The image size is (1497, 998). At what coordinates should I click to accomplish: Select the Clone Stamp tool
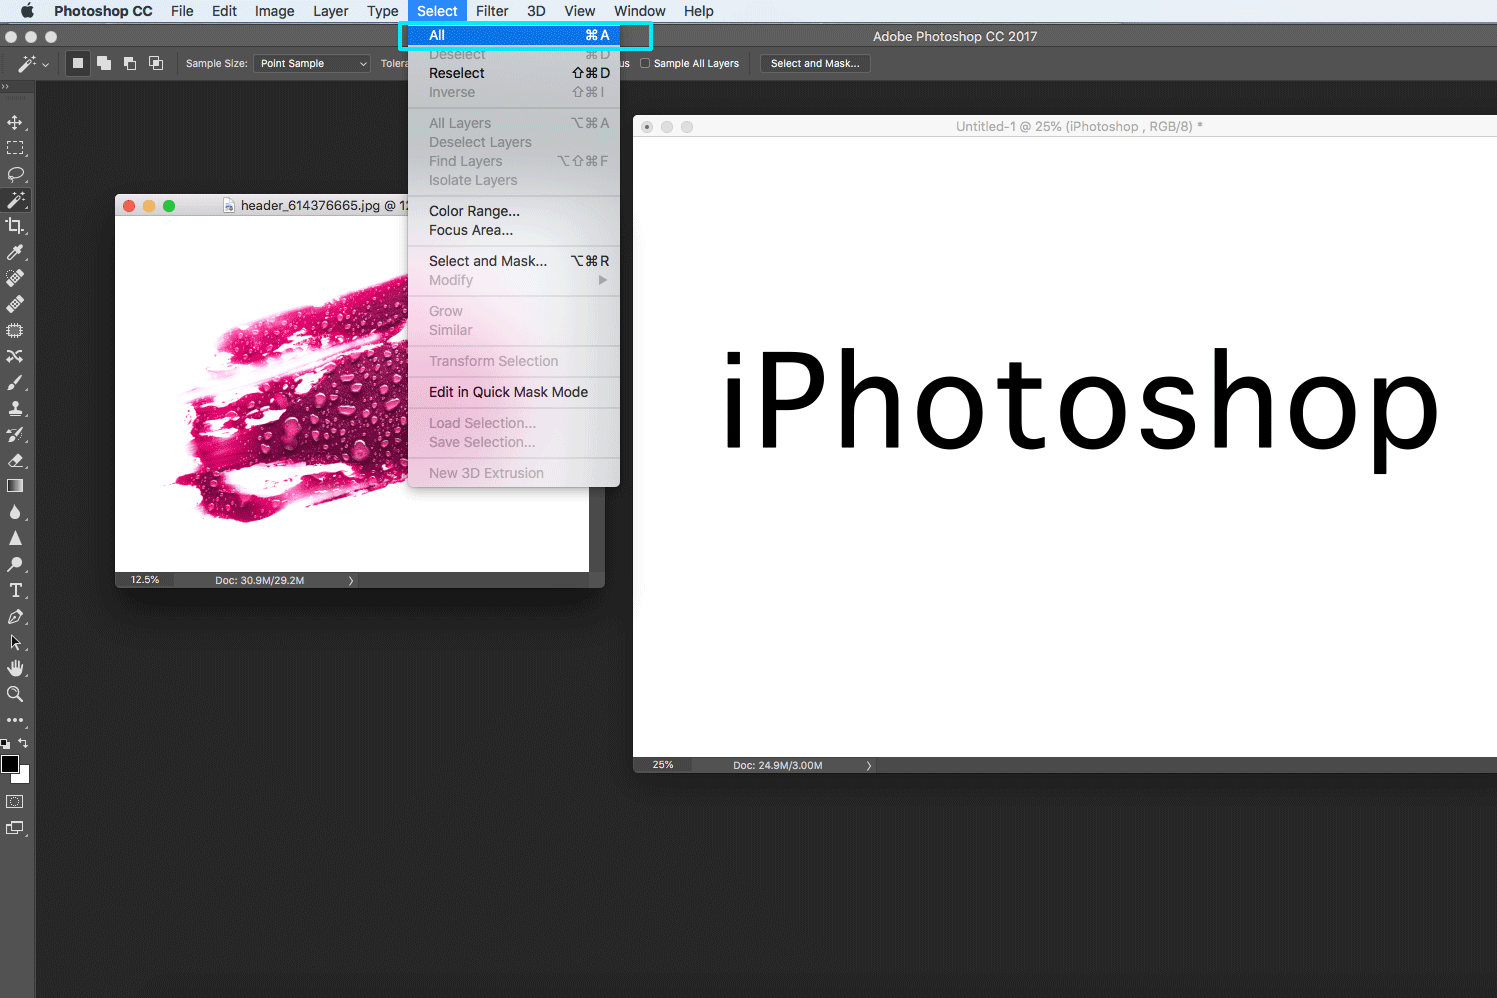15,408
